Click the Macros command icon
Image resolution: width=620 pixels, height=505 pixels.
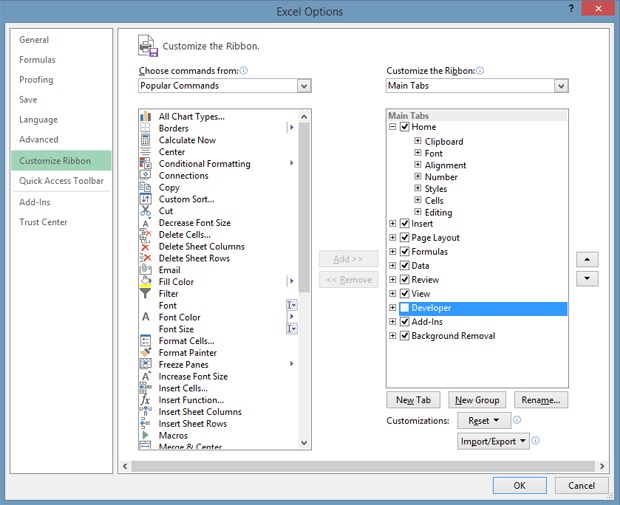click(146, 435)
